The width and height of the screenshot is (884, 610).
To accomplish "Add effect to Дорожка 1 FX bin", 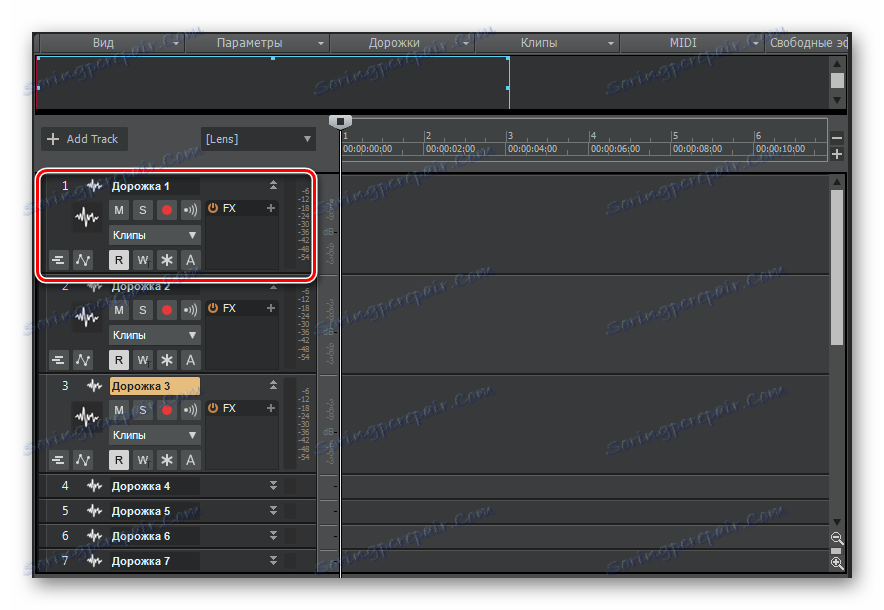I will click(271, 208).
